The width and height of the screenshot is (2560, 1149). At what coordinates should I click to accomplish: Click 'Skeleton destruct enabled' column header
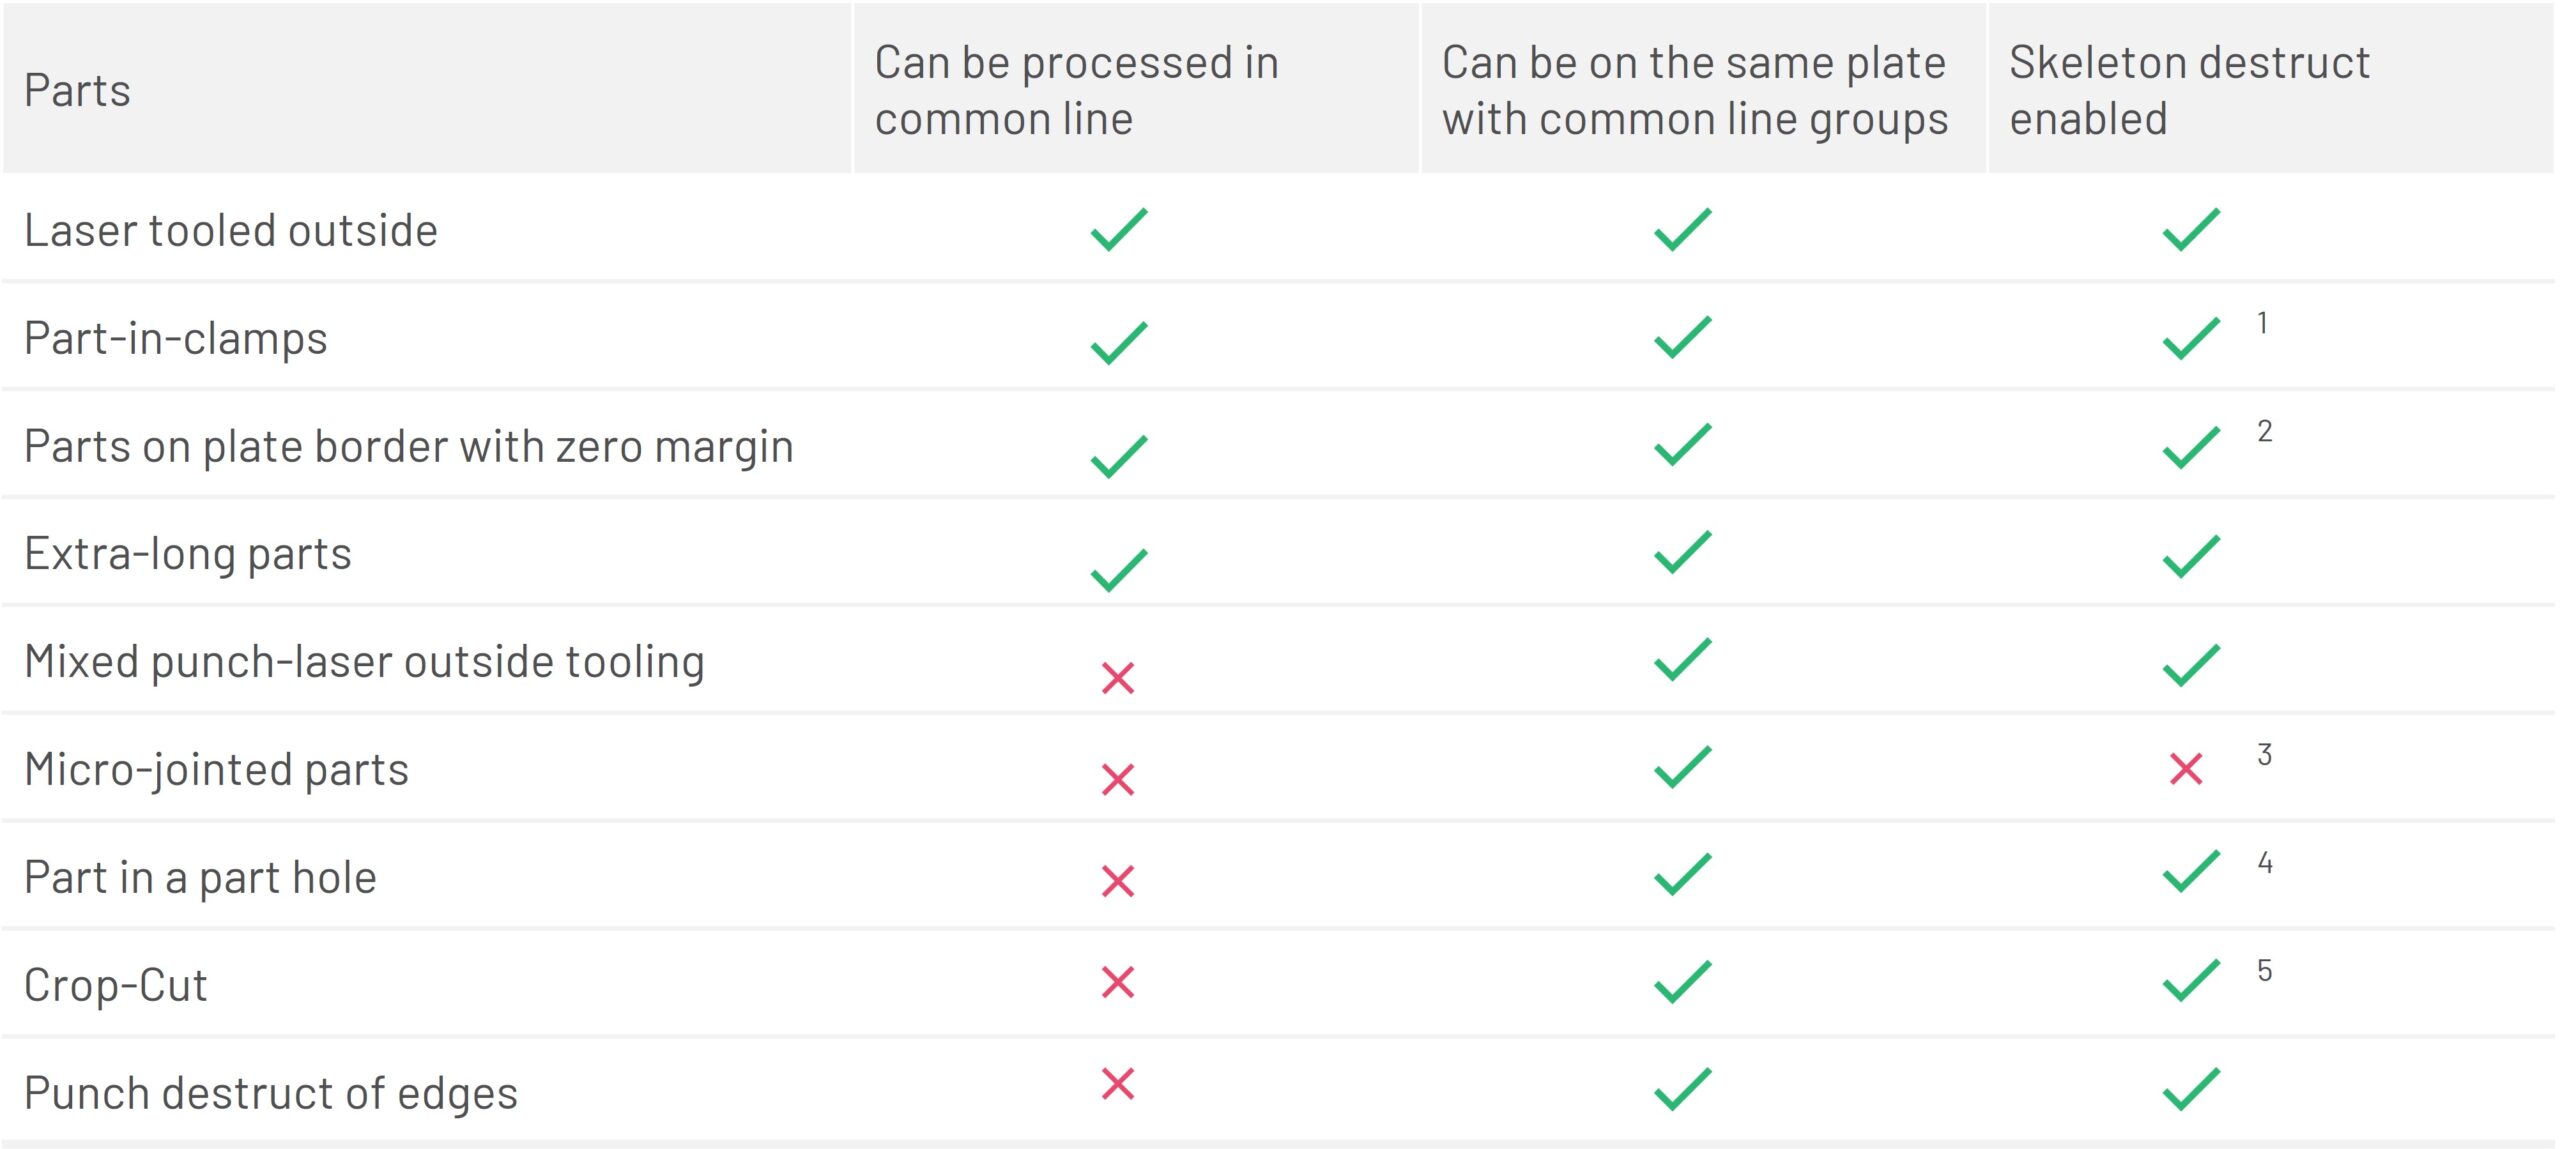click(x=2189, y=91)
